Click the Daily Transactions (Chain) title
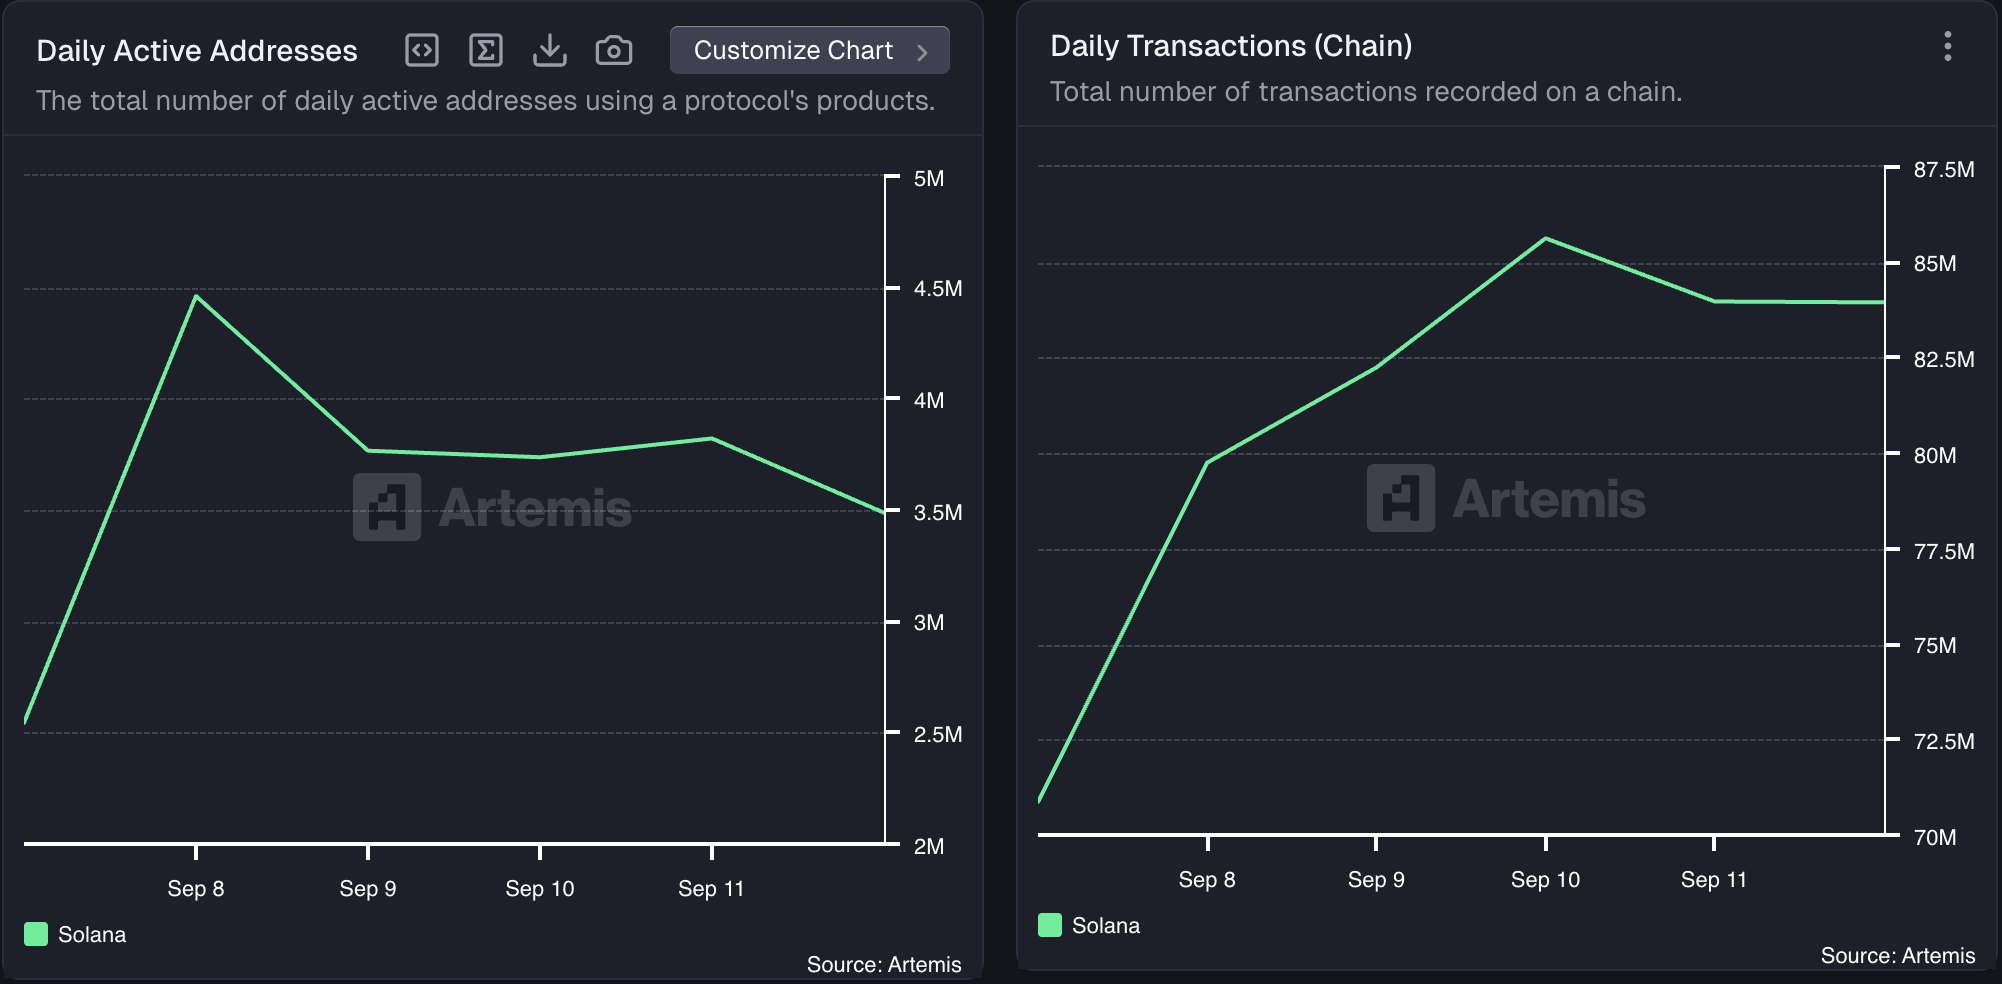Viewport: 2002px width, 984px height. [x=1231, y=46]
